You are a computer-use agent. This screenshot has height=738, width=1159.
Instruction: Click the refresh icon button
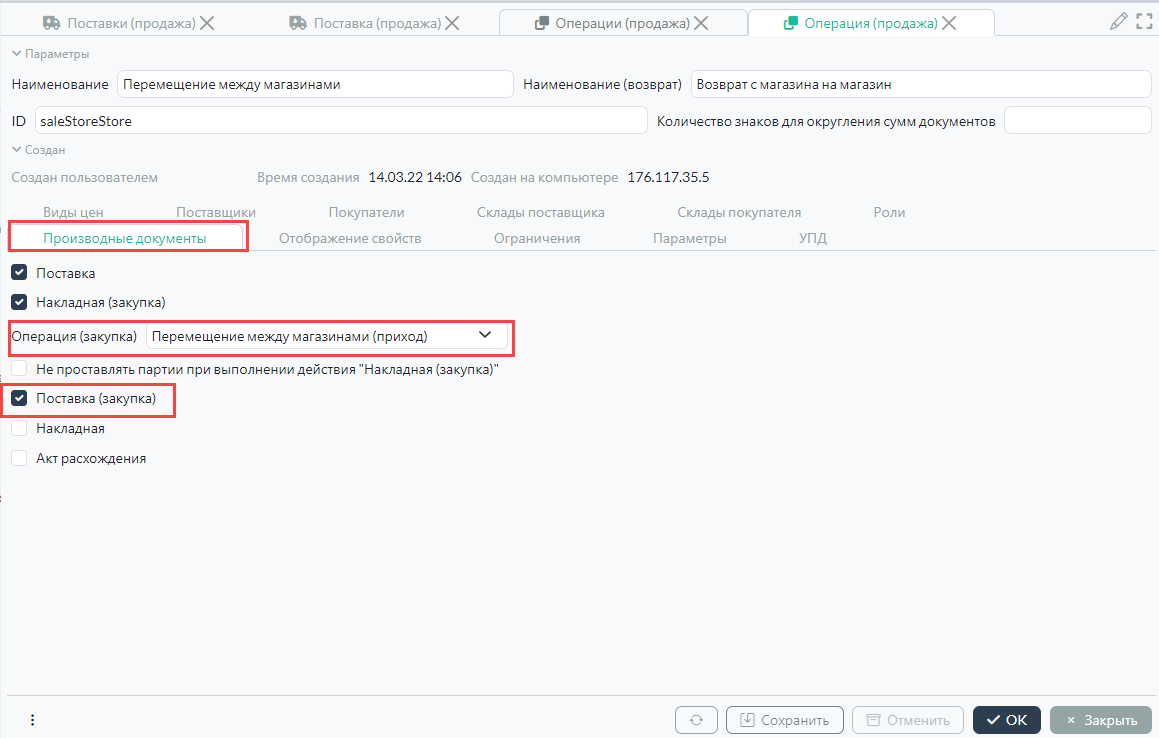pyautogui.click(x=696, y=720)
